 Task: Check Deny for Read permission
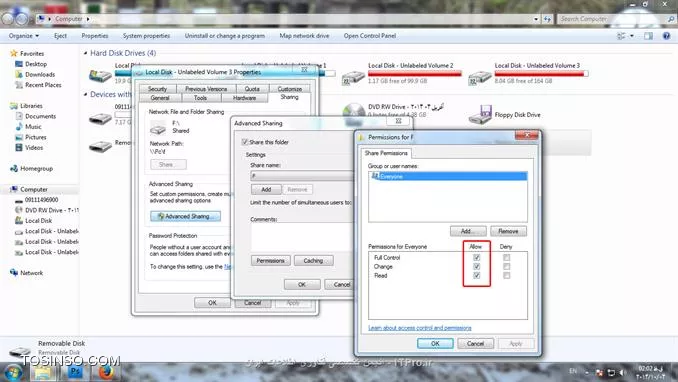point(506,276)
